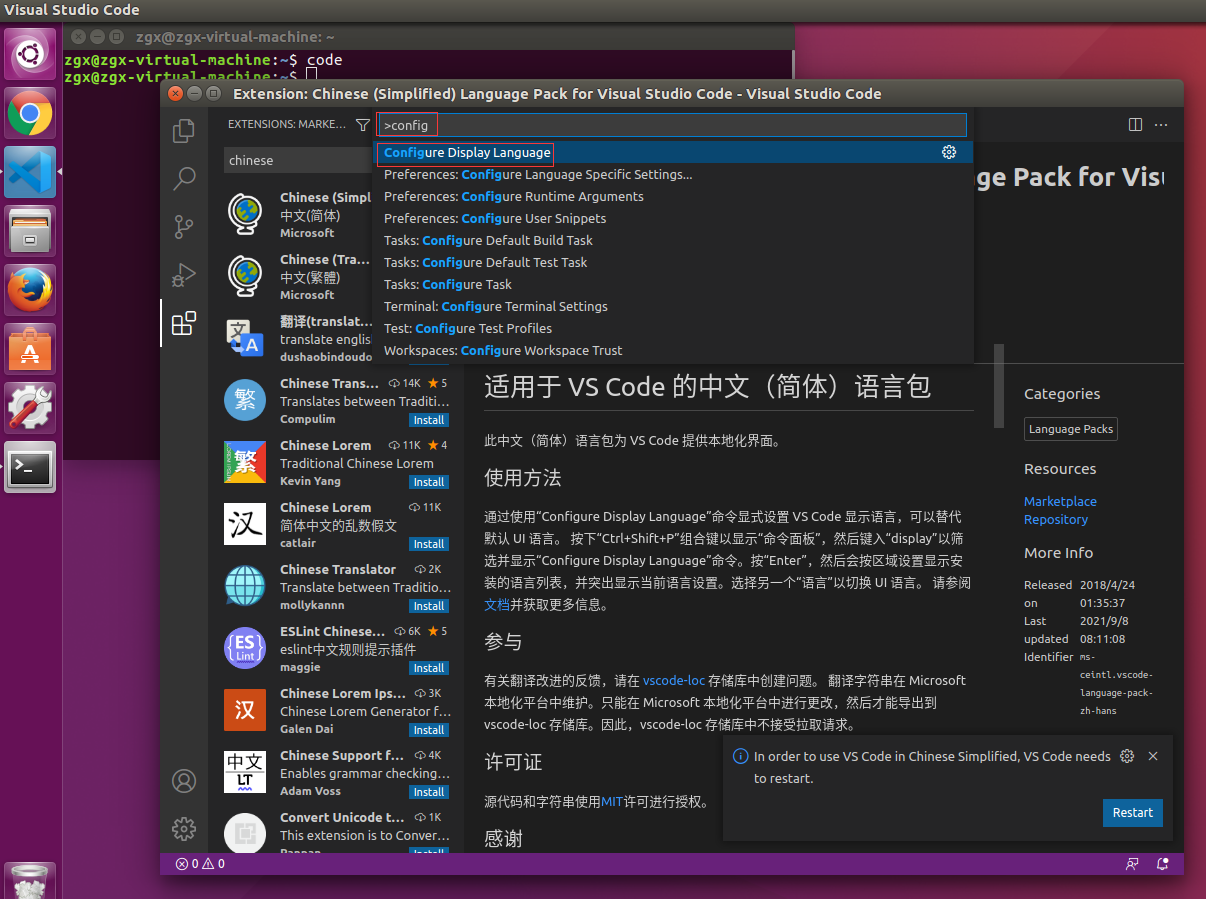Image resolution: width=1206 pixels, height=899 pixels.
Task: Select the Extensions view icon
Action: pyautogui.click(x=184, y=323)
